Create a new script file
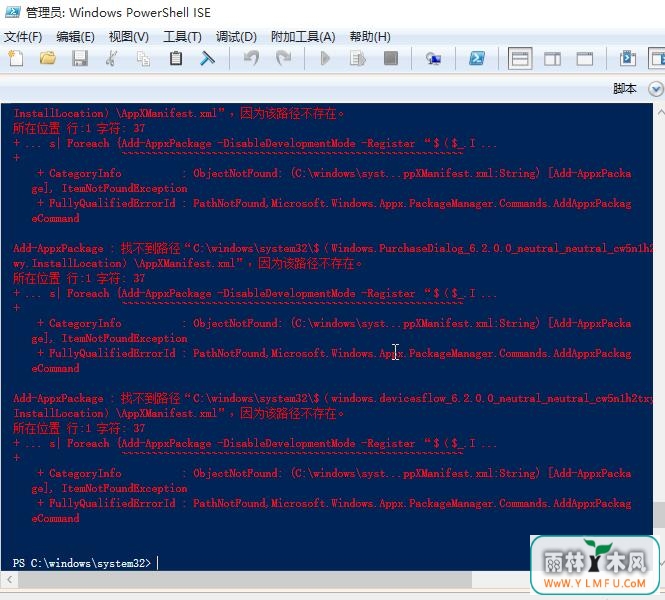This screenshot has width=665, height=600. [16, 58]
